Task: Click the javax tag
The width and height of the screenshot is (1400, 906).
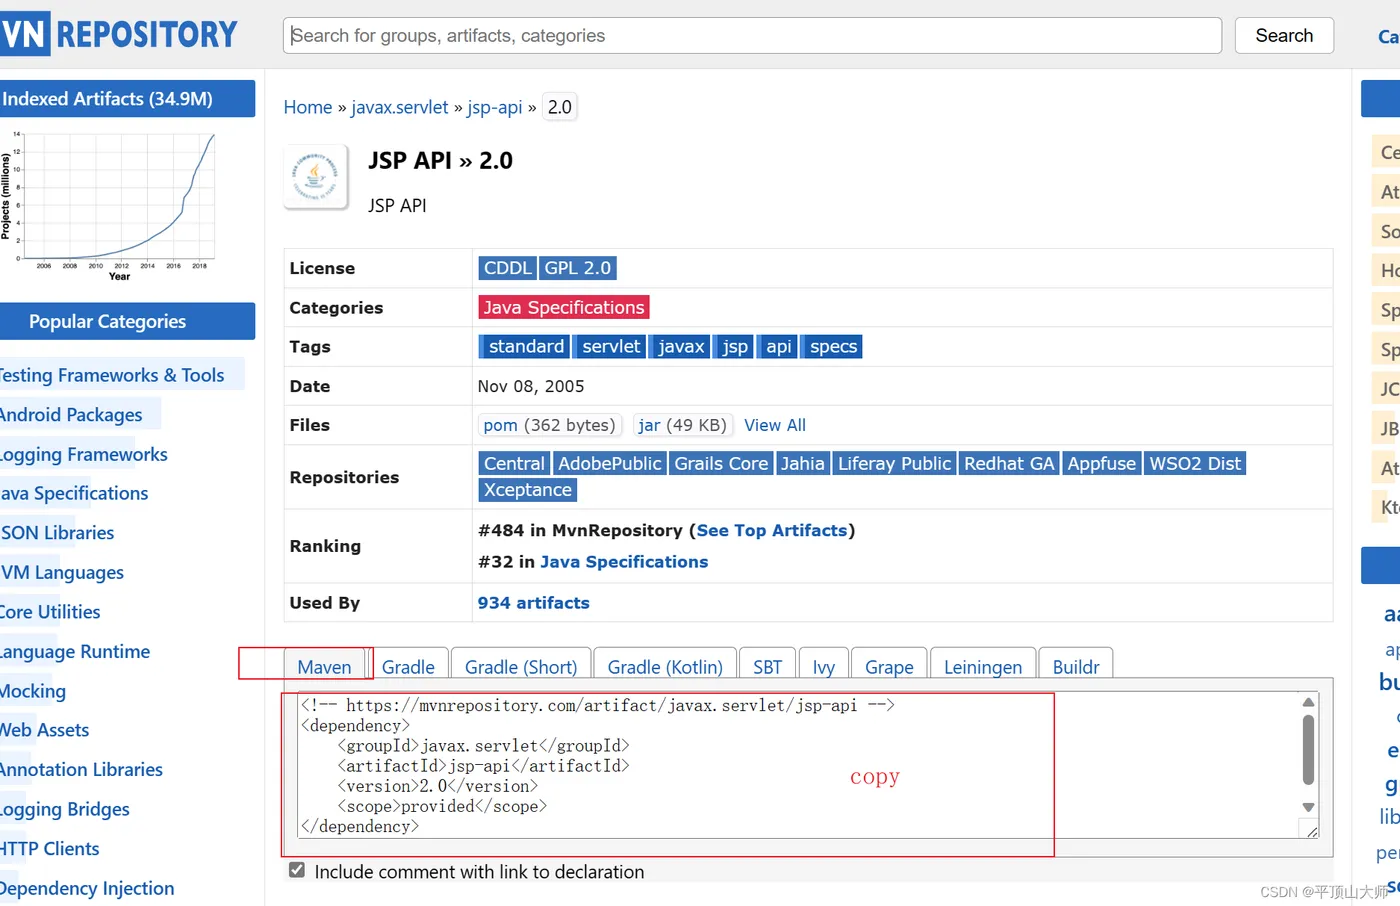Action: [x=681, y=346]
